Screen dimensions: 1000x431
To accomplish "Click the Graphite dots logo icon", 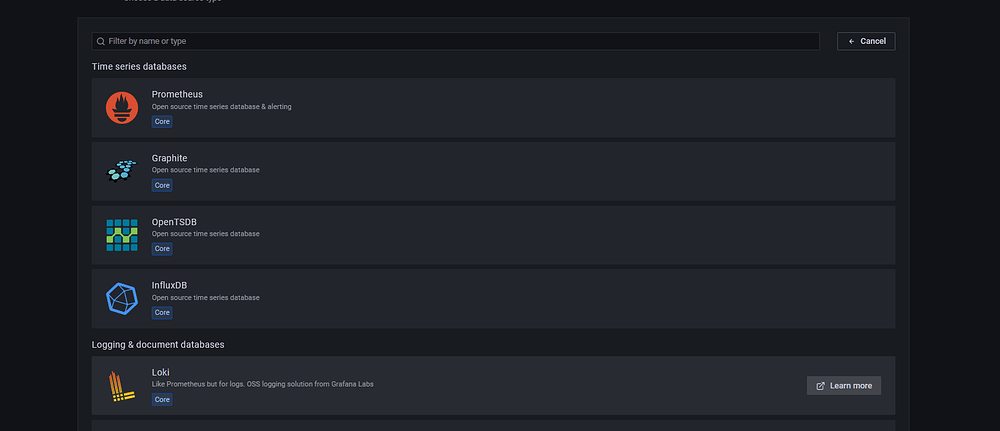I will click(122, 171).
